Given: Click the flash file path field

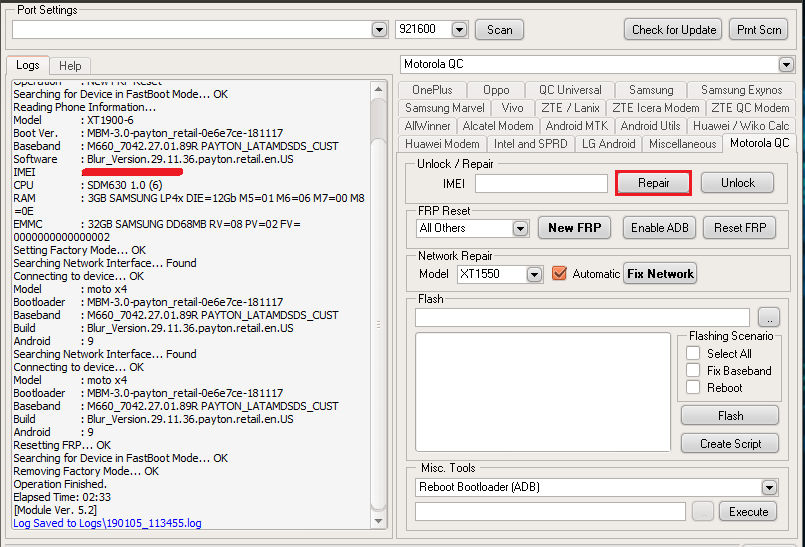Looking at the screenshot, I should click(x=582, y=317).
